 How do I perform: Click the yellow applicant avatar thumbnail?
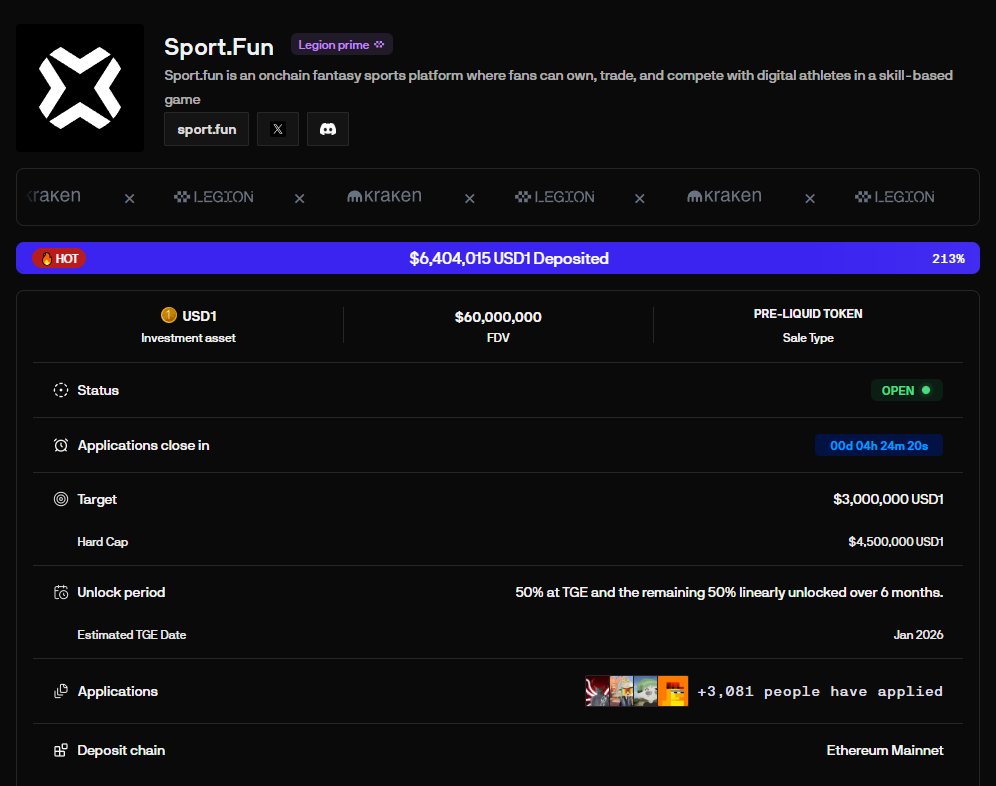pyautogui.click(x=673, y=691)
